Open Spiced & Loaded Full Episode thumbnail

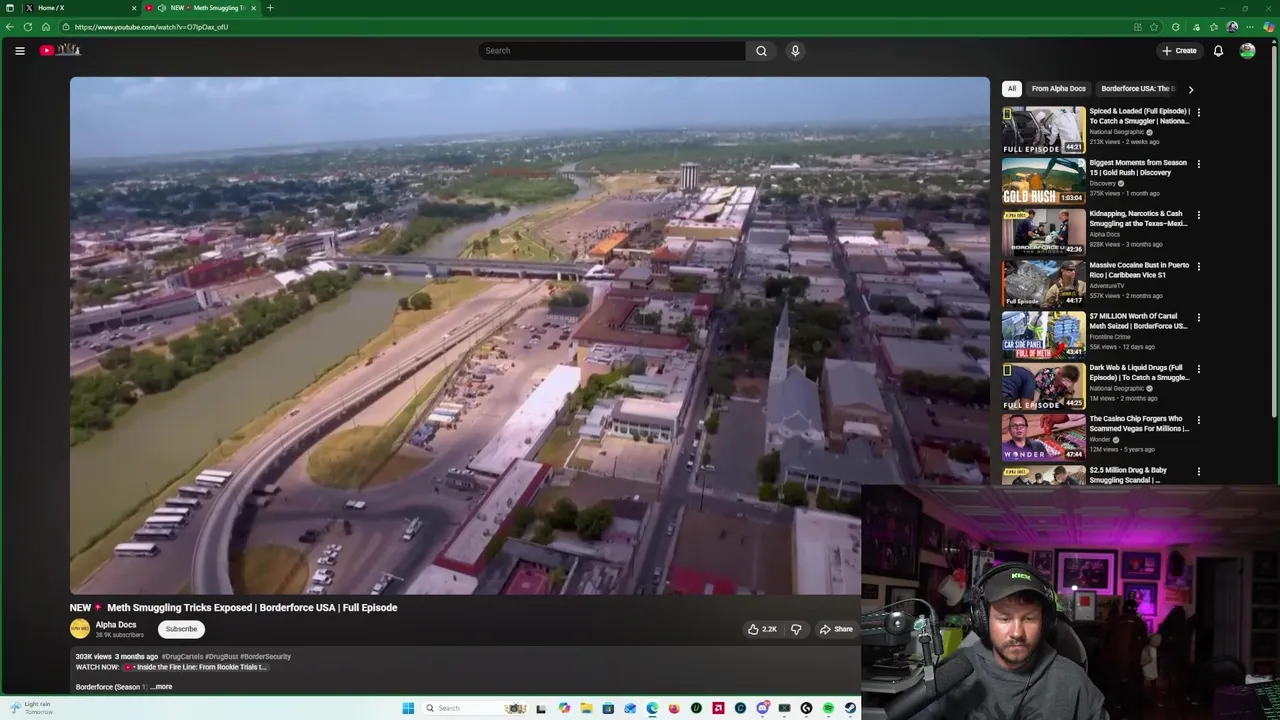[x=1044, y=130]
